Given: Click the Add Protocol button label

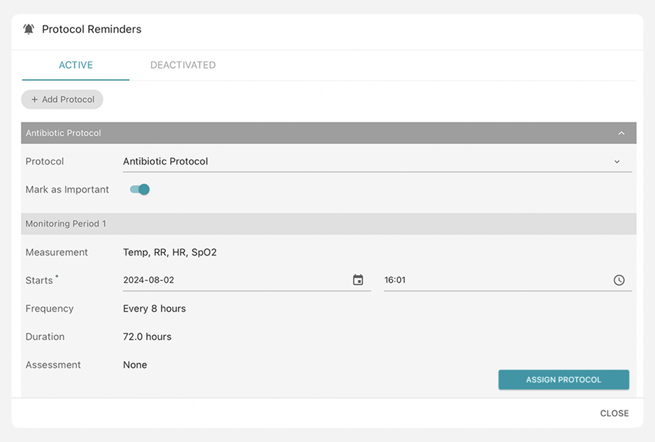Looking at the screenshot, I should pyautogui.click(x=68, y=100).
